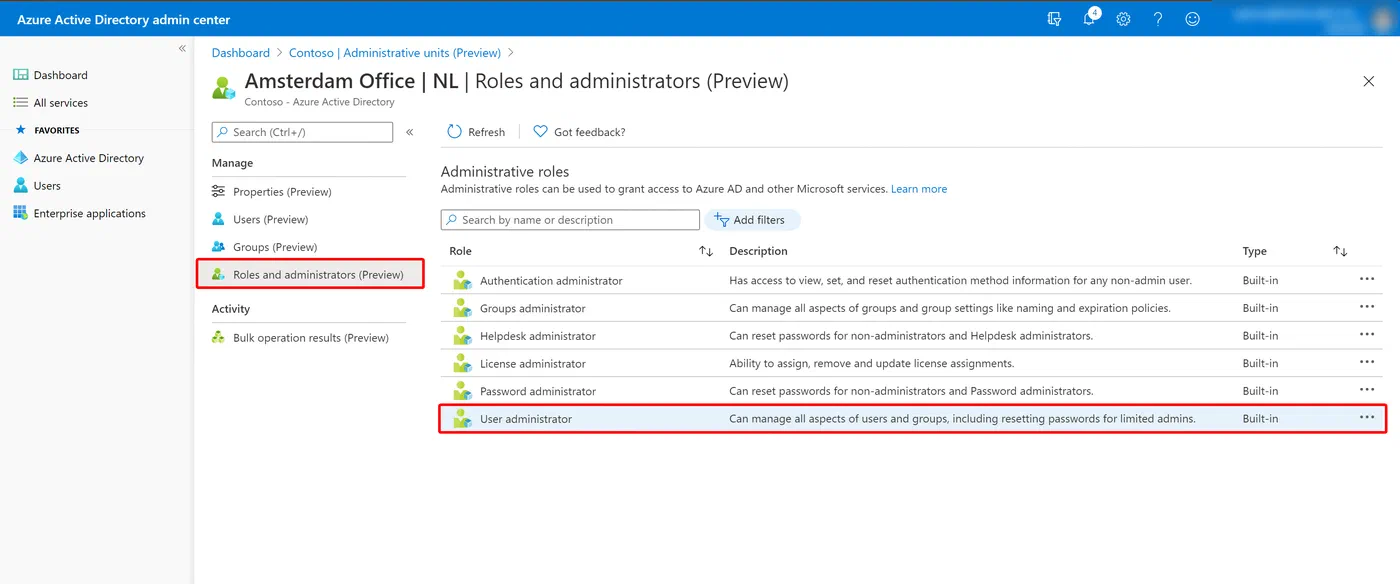
Task: Click the Groups administrator role icon
Action: [461, 308]
